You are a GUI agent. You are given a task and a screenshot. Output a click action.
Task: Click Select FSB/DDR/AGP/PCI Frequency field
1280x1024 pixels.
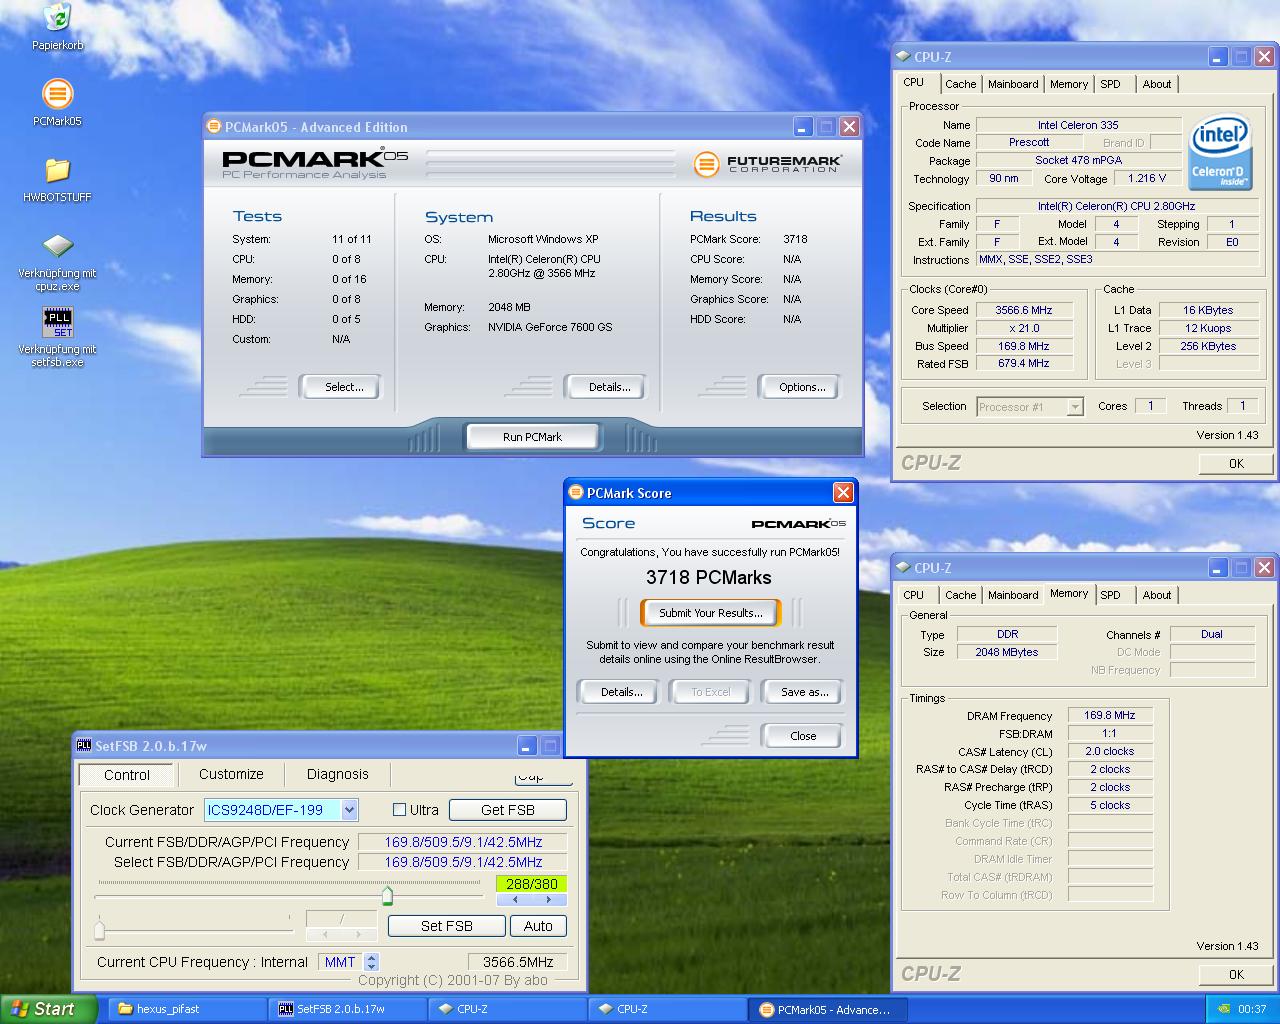click(463, 862)
